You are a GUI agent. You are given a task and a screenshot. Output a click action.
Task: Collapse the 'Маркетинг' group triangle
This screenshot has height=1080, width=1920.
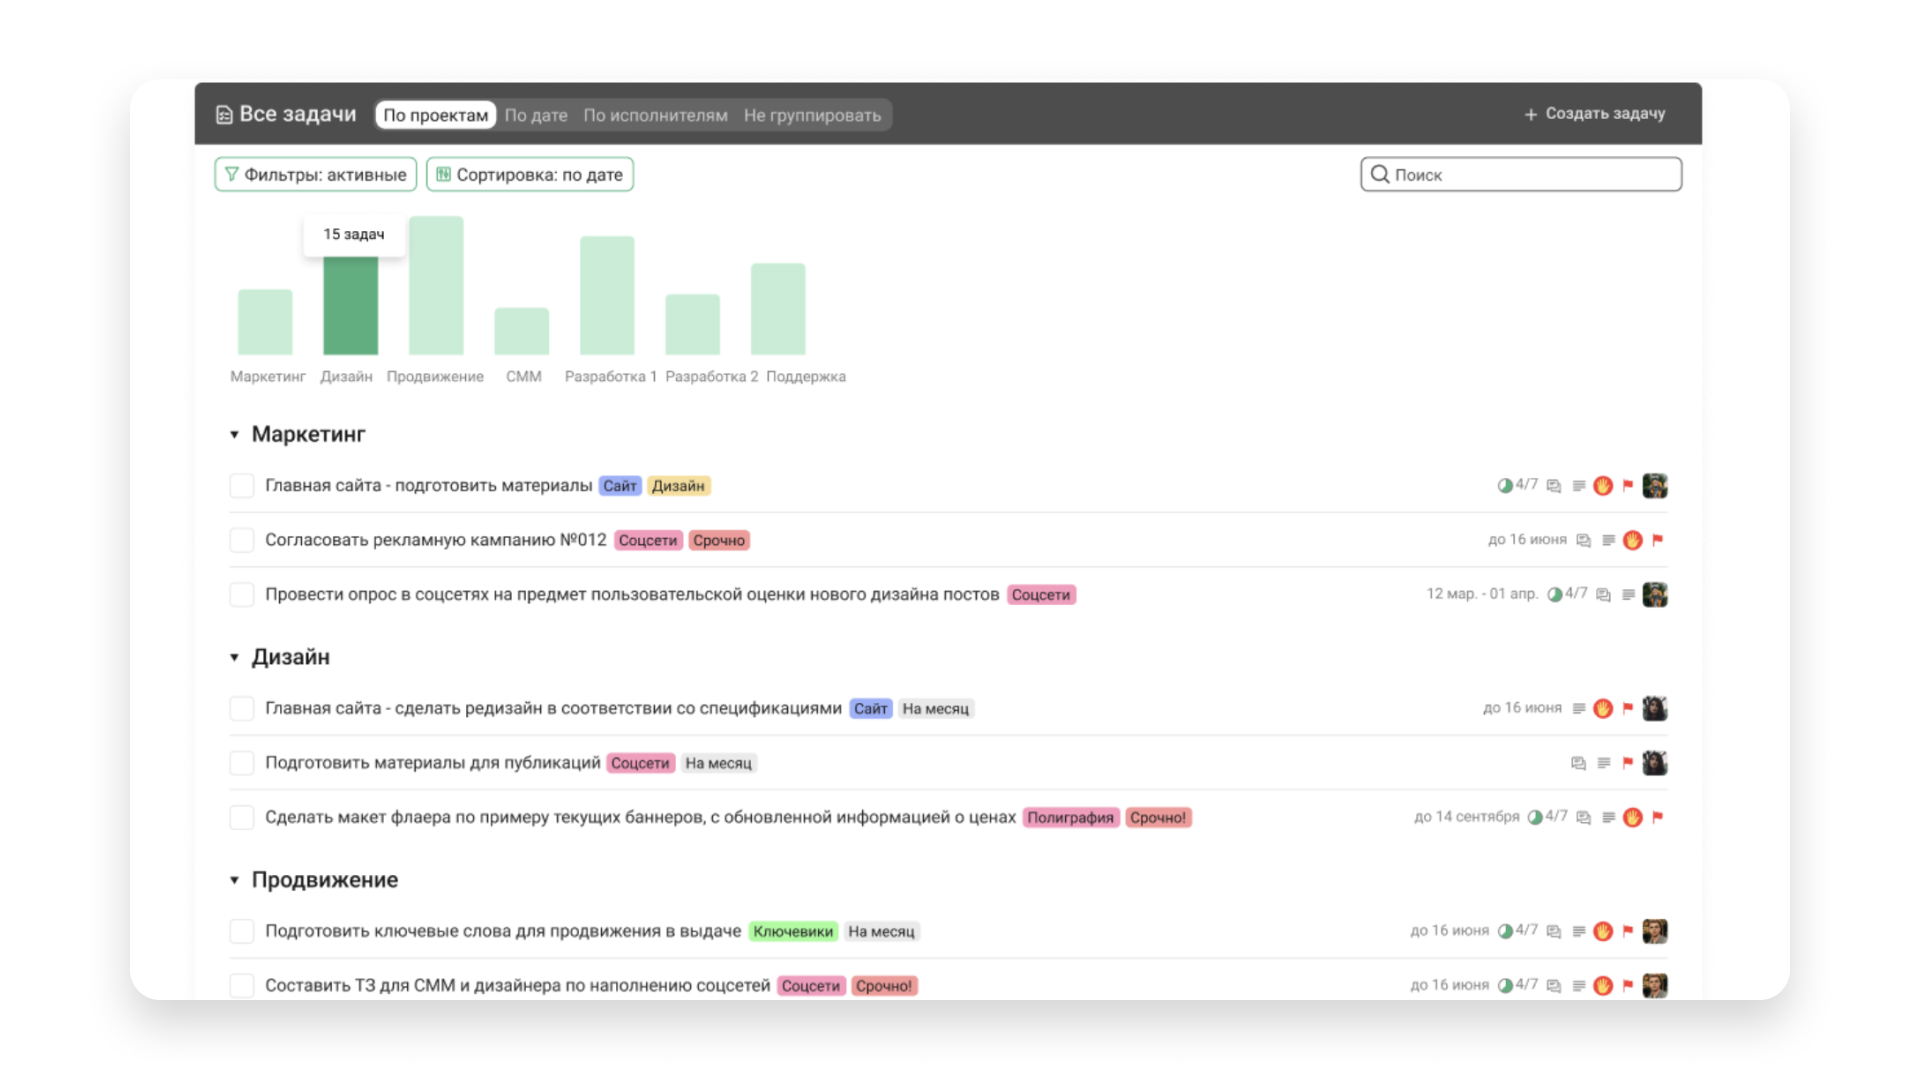[x=234, y=435]
